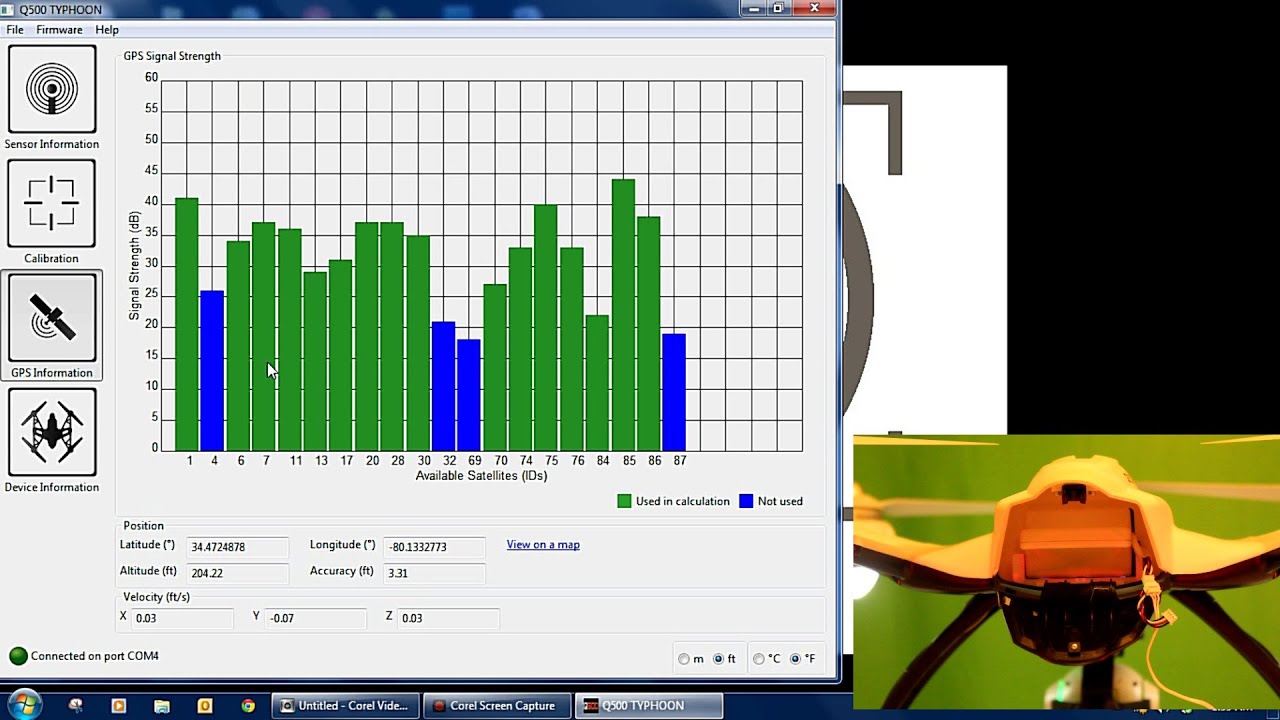Screen dimensions: 1280x720
Task: Click the green bar for satellite 13
Action: [x=315, y=361]
